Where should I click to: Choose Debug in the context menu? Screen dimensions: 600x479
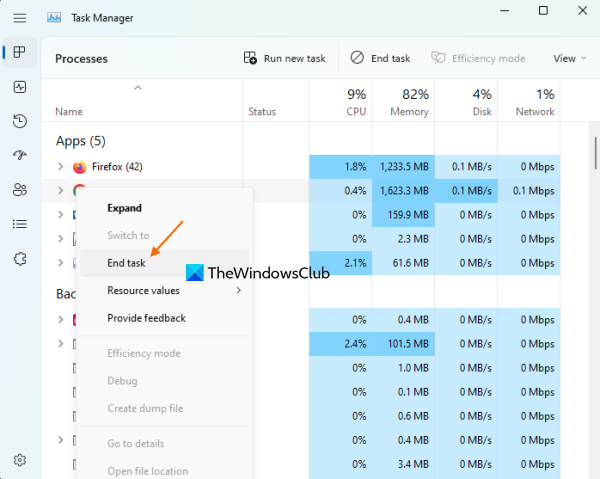pyautogui.click(x=165, y=381)
